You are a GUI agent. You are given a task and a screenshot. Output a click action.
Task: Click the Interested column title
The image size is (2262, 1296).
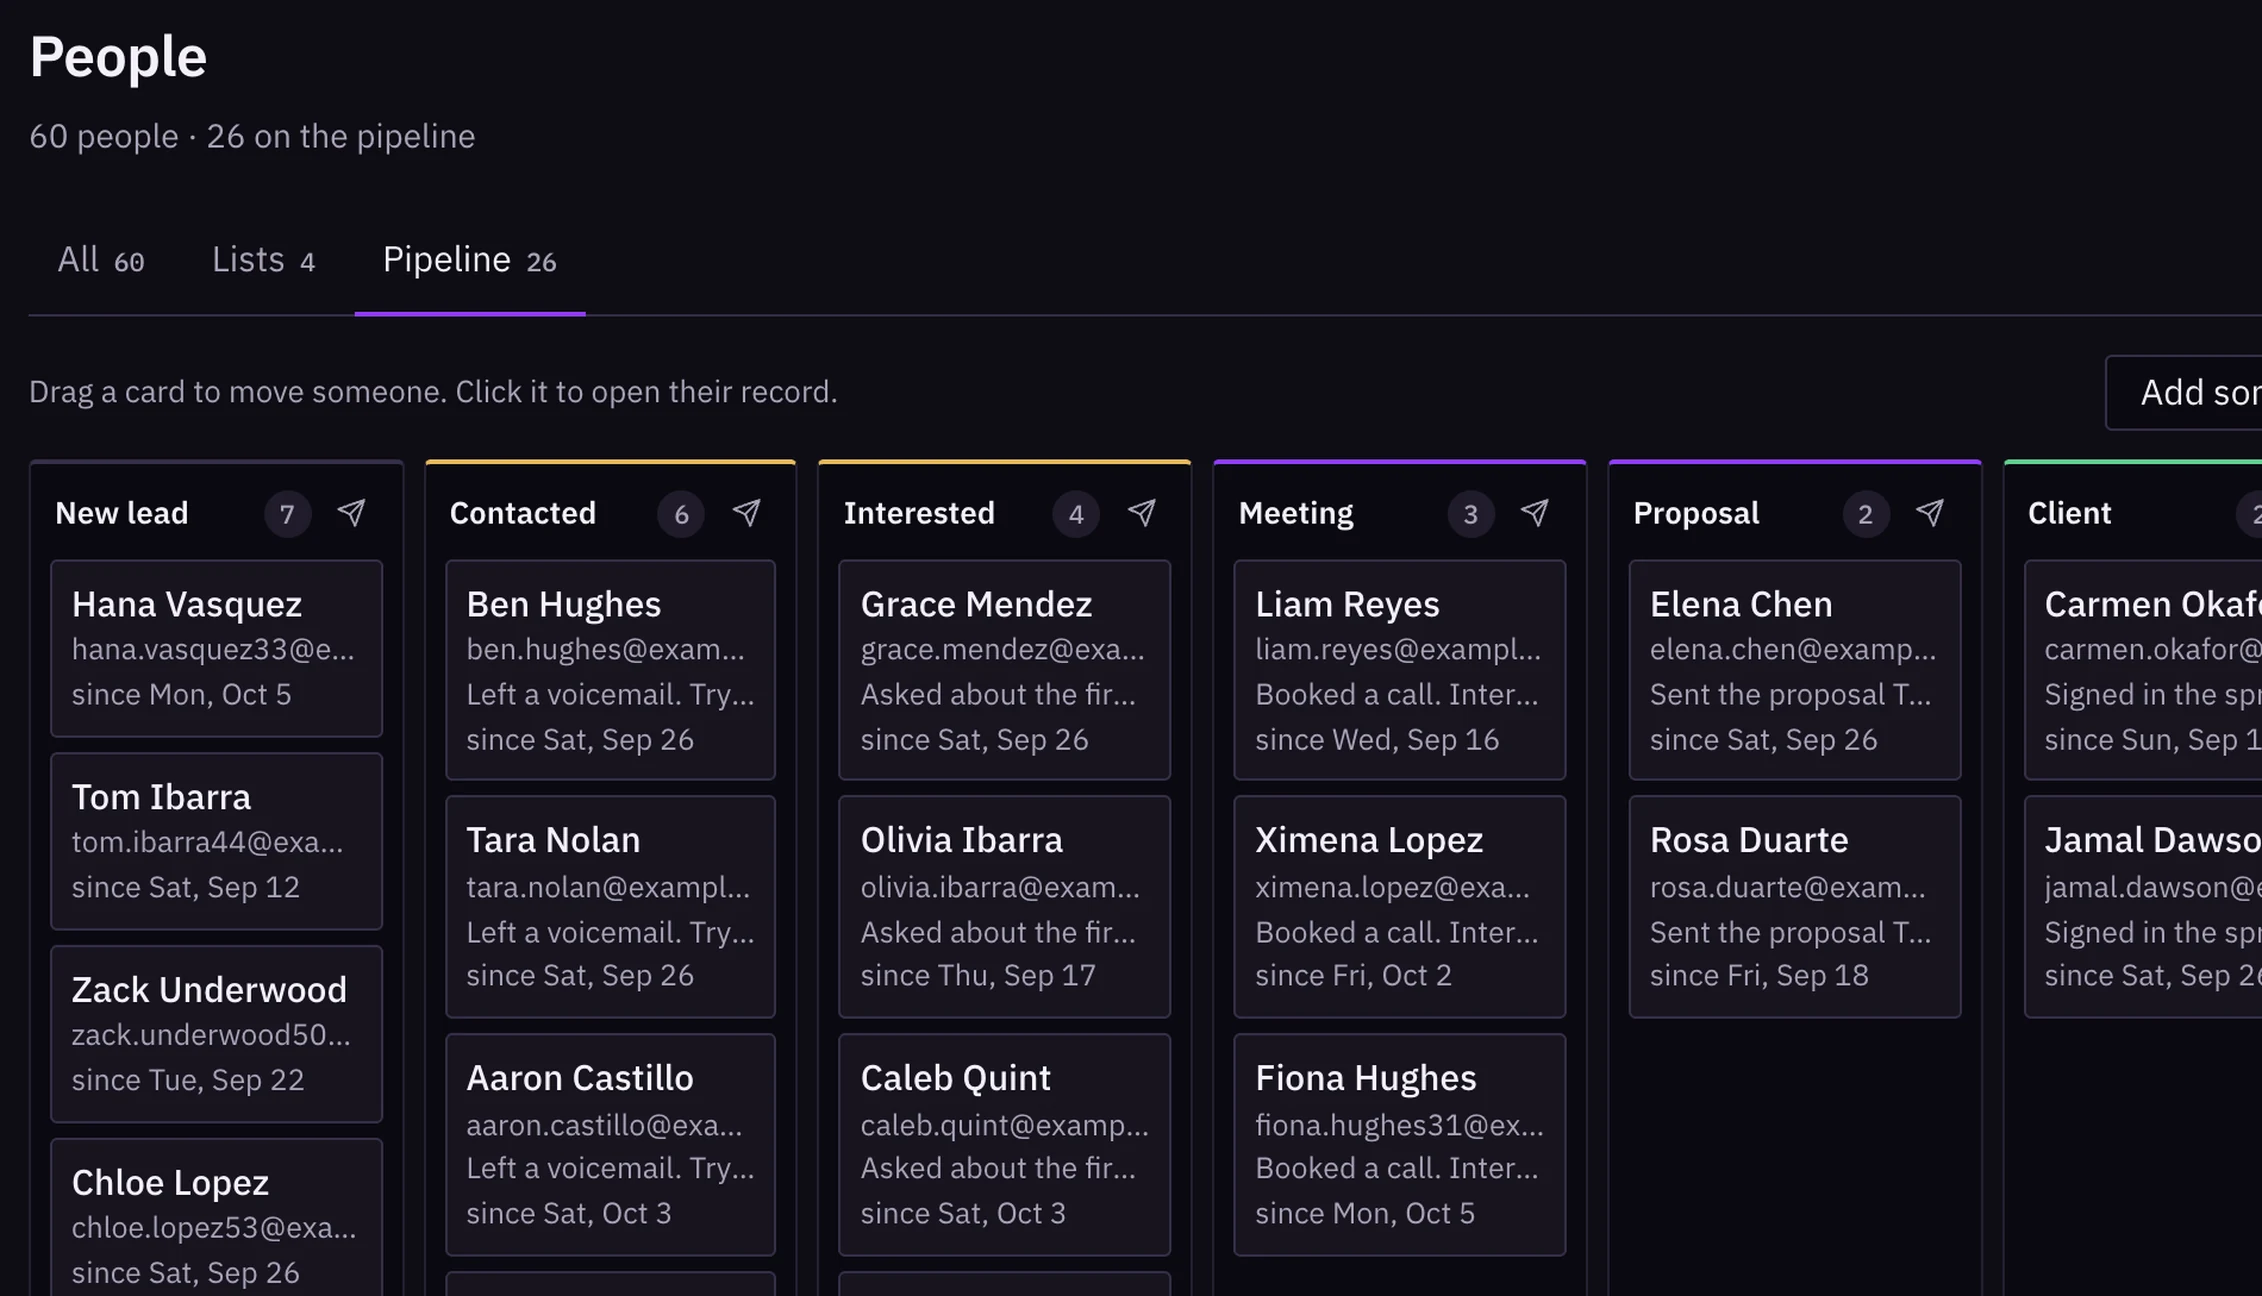pyautogui.click(x=919, y=513)
